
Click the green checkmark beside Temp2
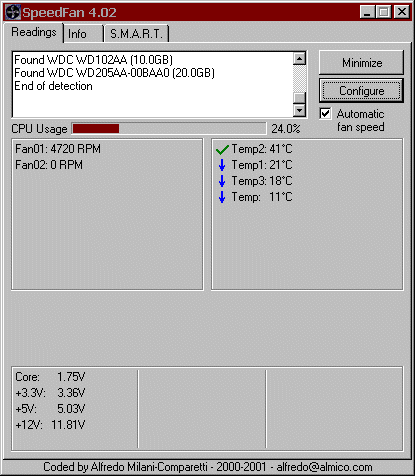(x=222, y=150)
